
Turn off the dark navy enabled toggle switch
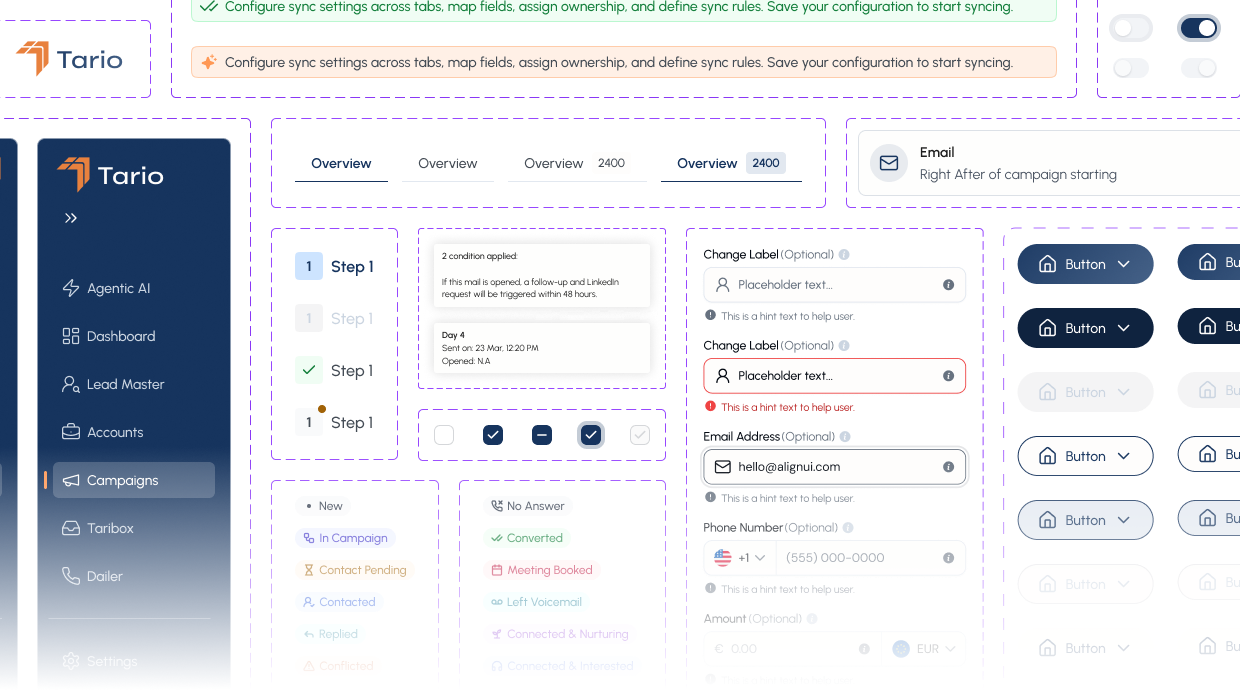pyautogui.click(x=1199, y=28)
